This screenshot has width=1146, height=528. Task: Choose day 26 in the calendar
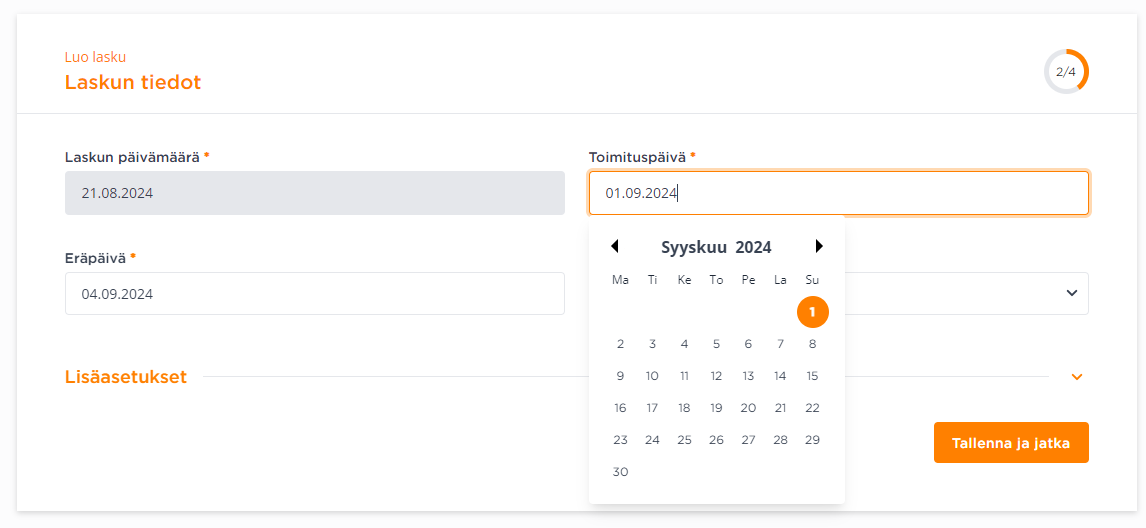click(716, 440)
